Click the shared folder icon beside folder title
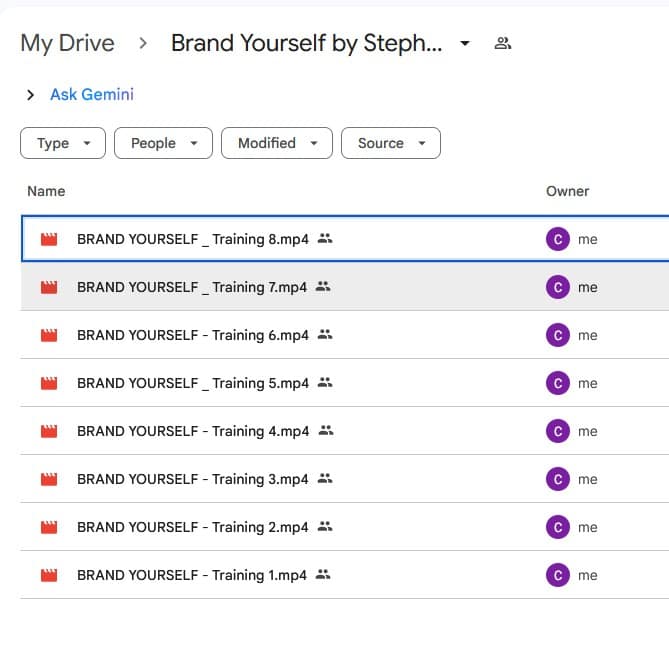Viewport: 669px width, 658px height. (502, 44)
